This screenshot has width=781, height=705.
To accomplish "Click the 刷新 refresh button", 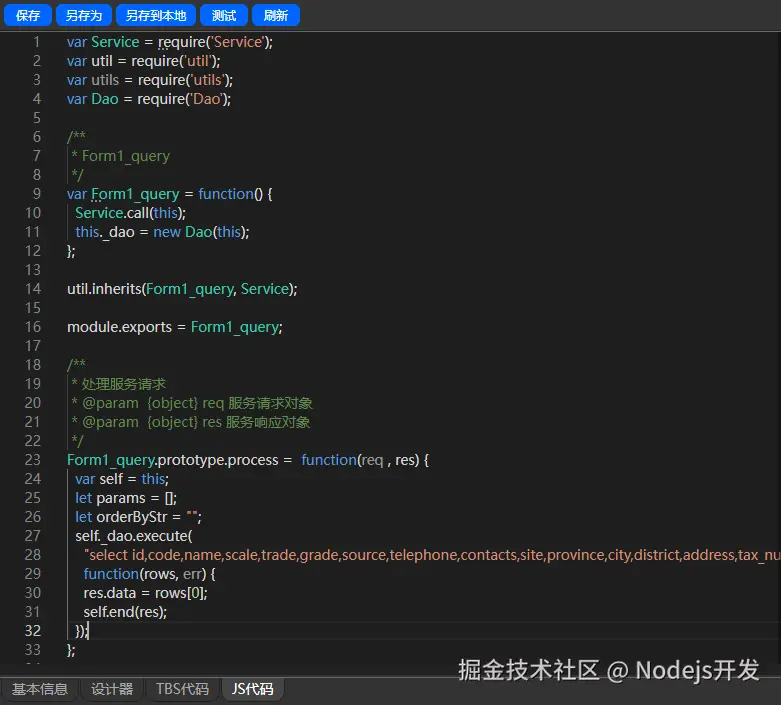I will (276, 15).
